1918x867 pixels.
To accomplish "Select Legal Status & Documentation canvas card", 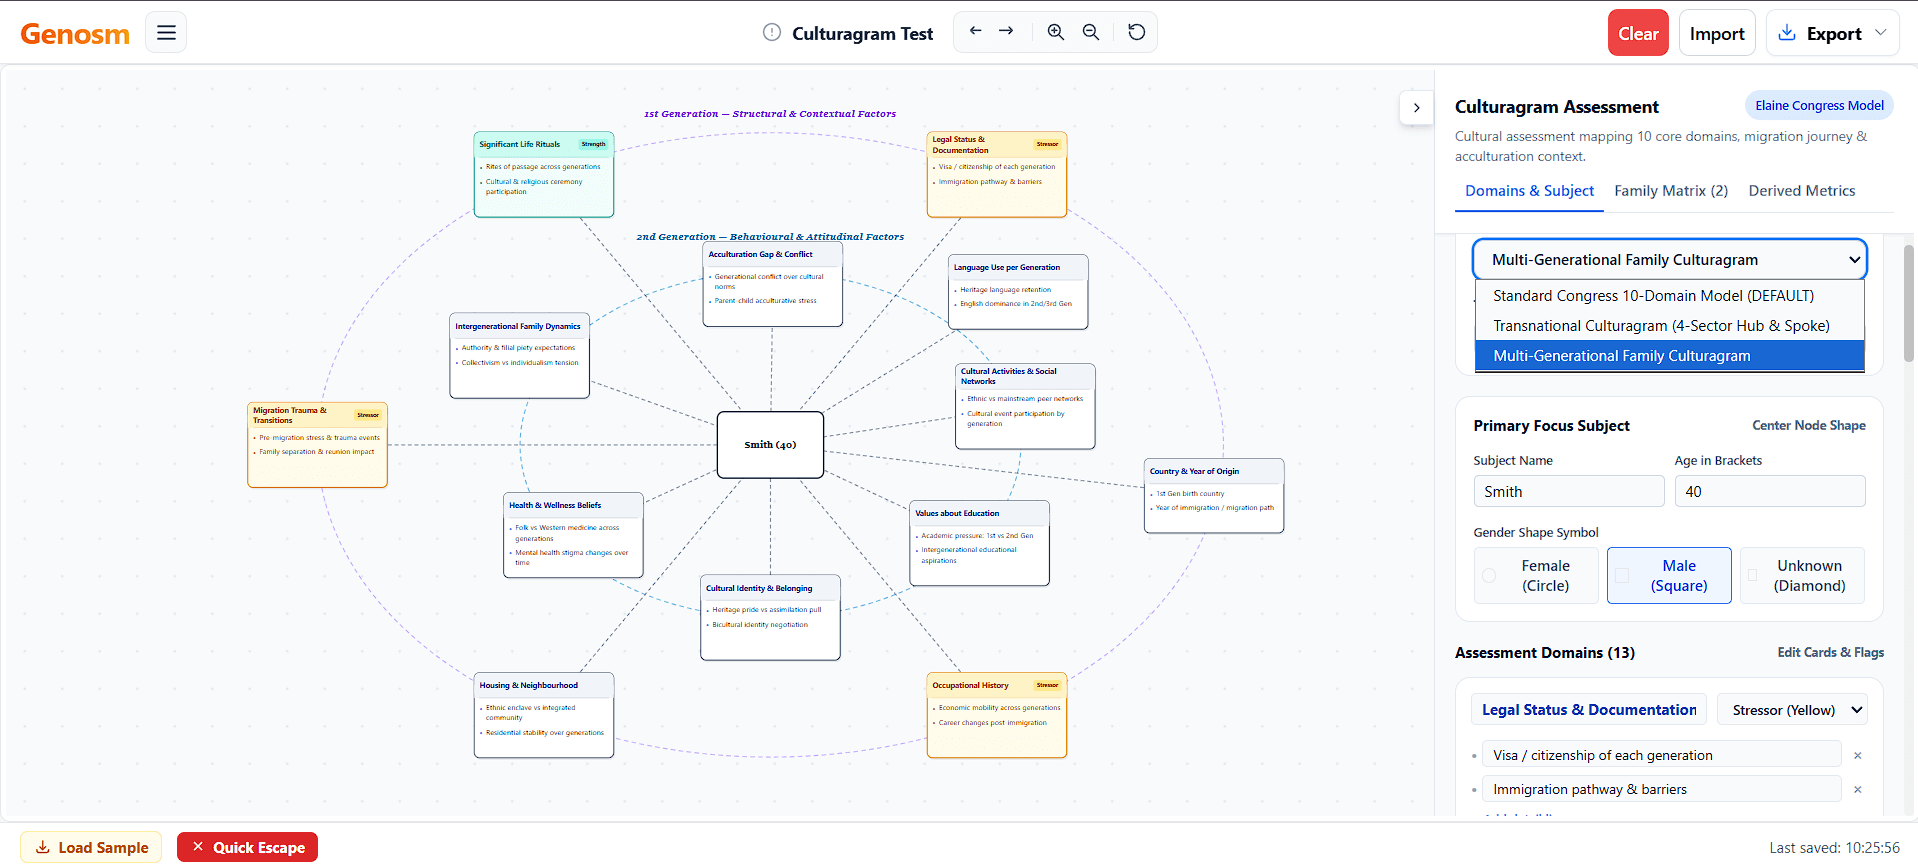I will [x=996, y=174].
